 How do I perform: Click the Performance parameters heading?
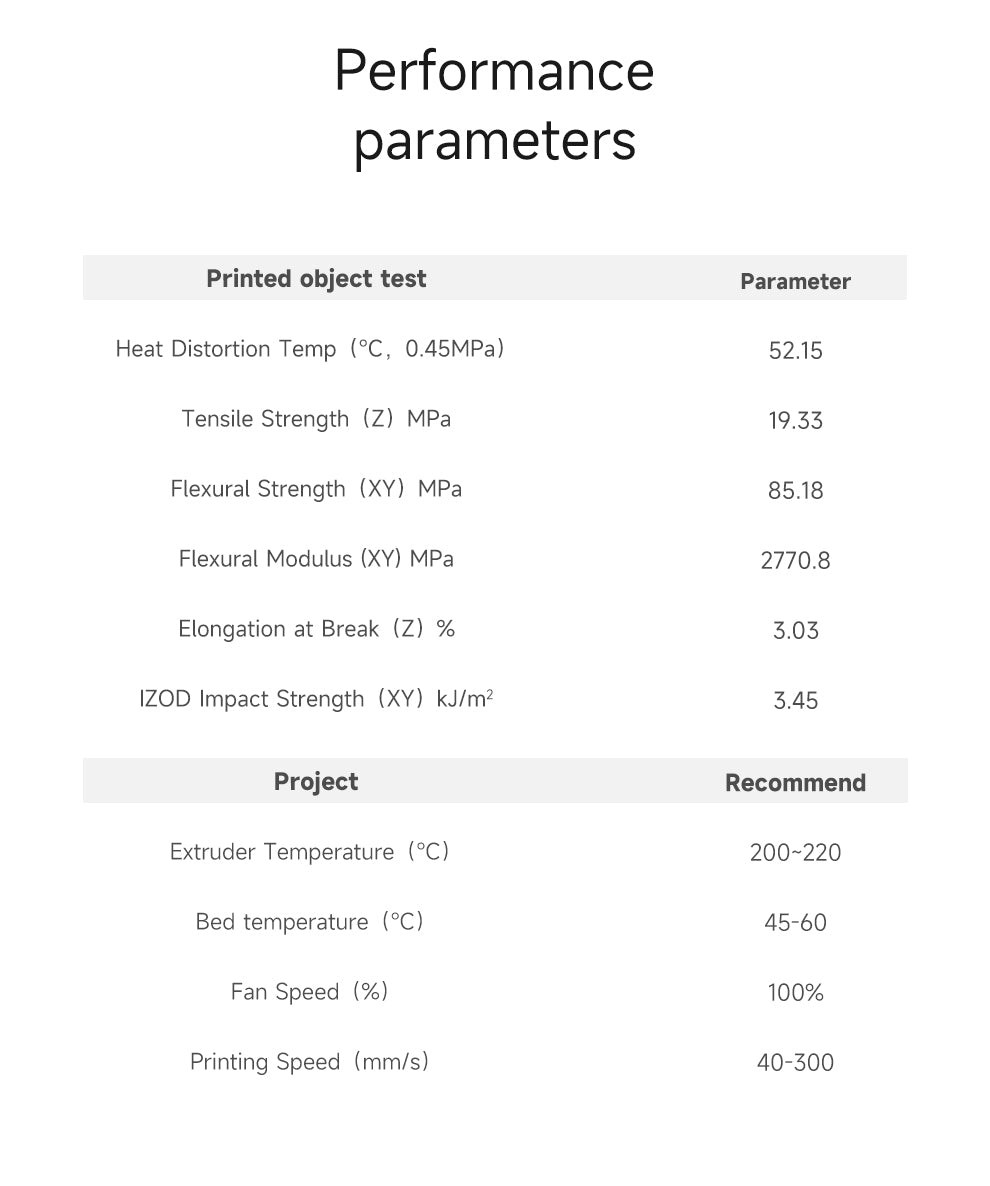click(494, 105)
